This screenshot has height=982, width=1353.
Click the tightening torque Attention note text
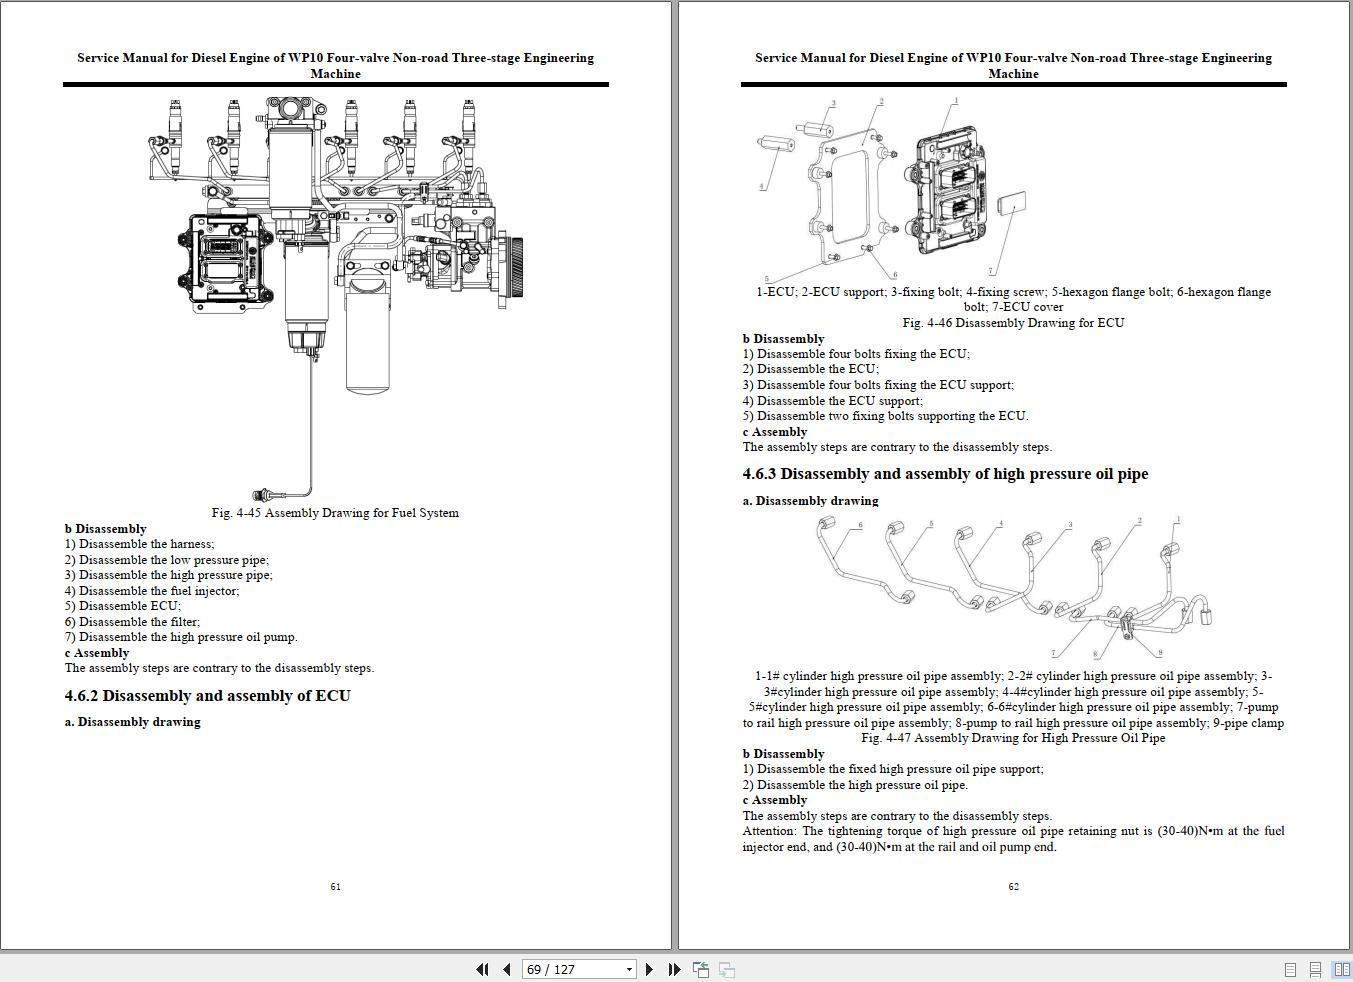tap(1013, 838)
